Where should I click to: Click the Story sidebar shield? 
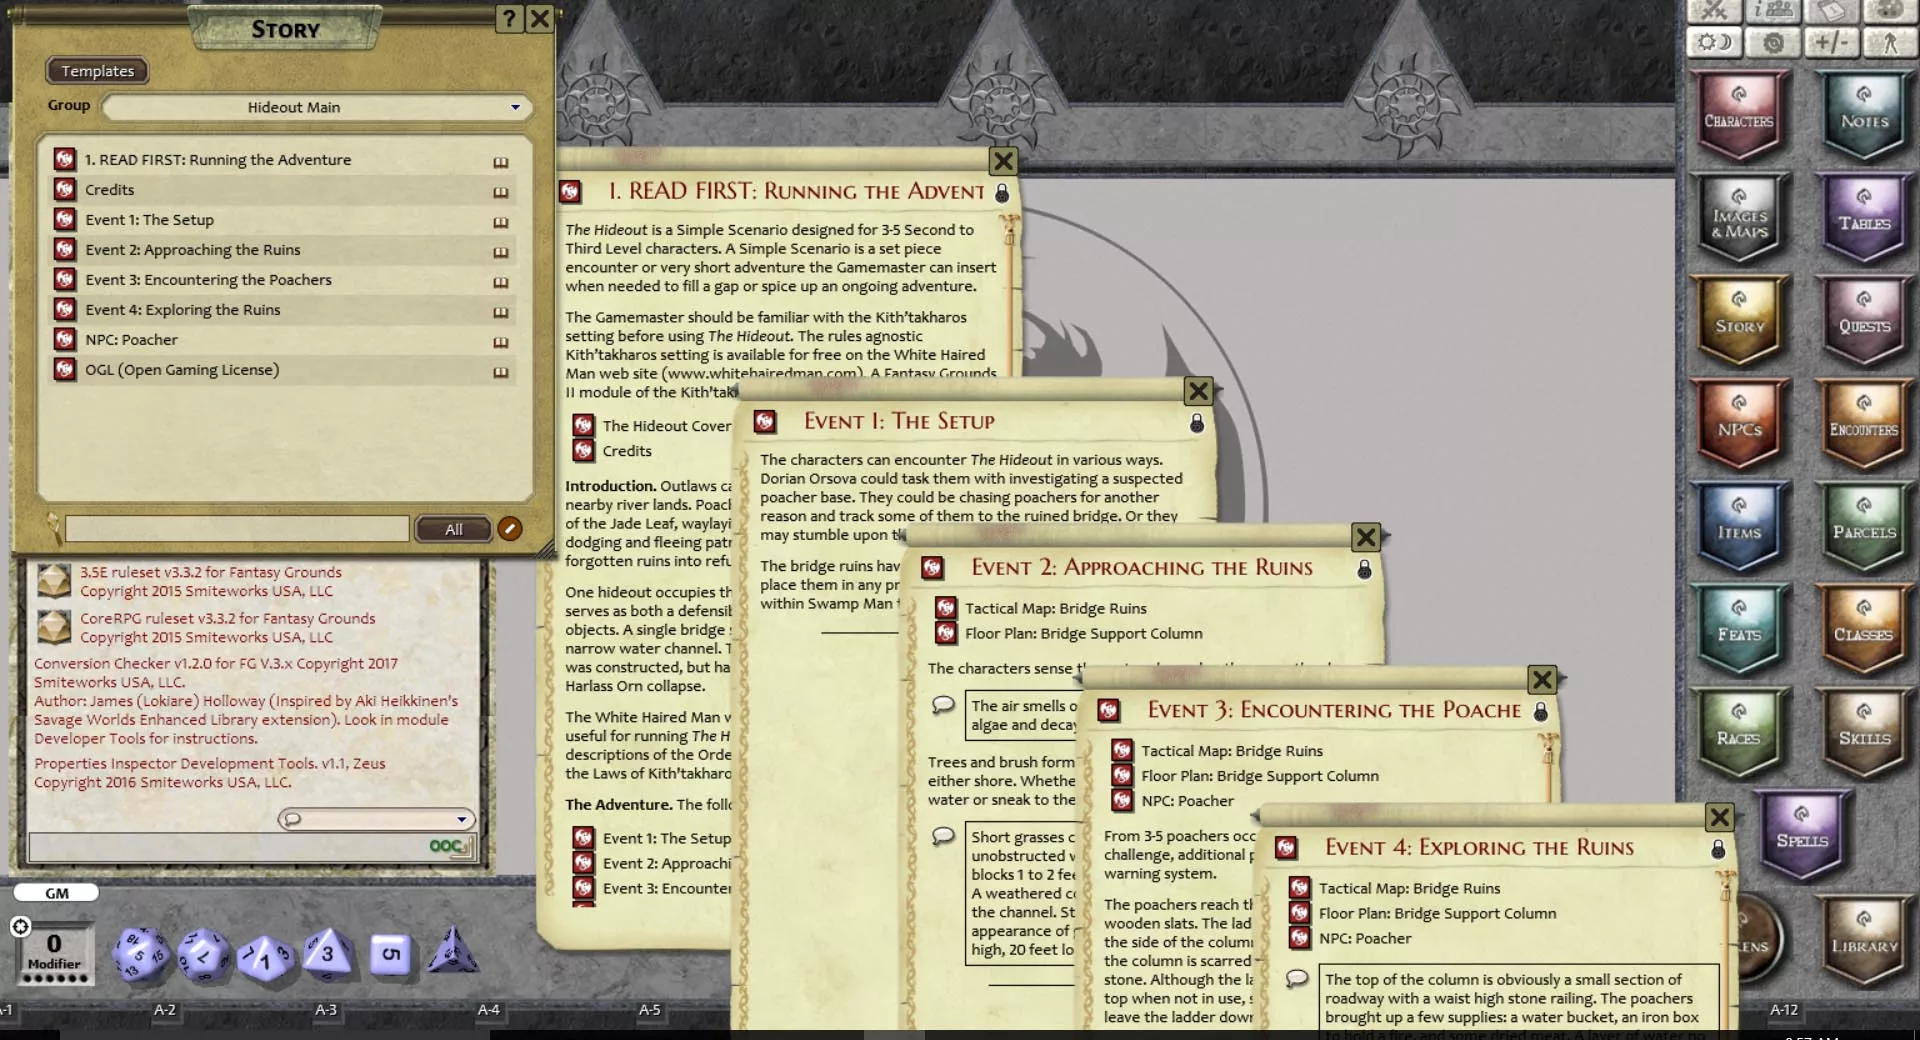1739,323
